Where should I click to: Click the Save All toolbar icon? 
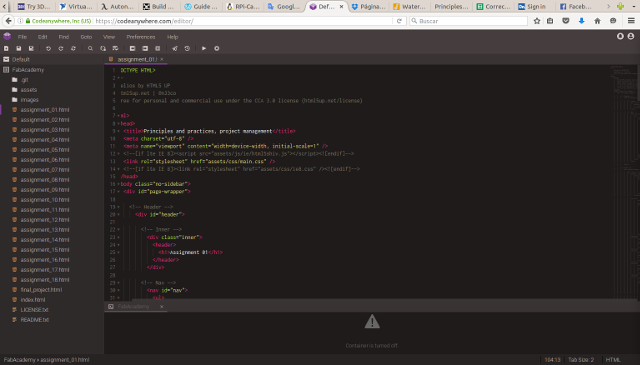pos(31,48)
